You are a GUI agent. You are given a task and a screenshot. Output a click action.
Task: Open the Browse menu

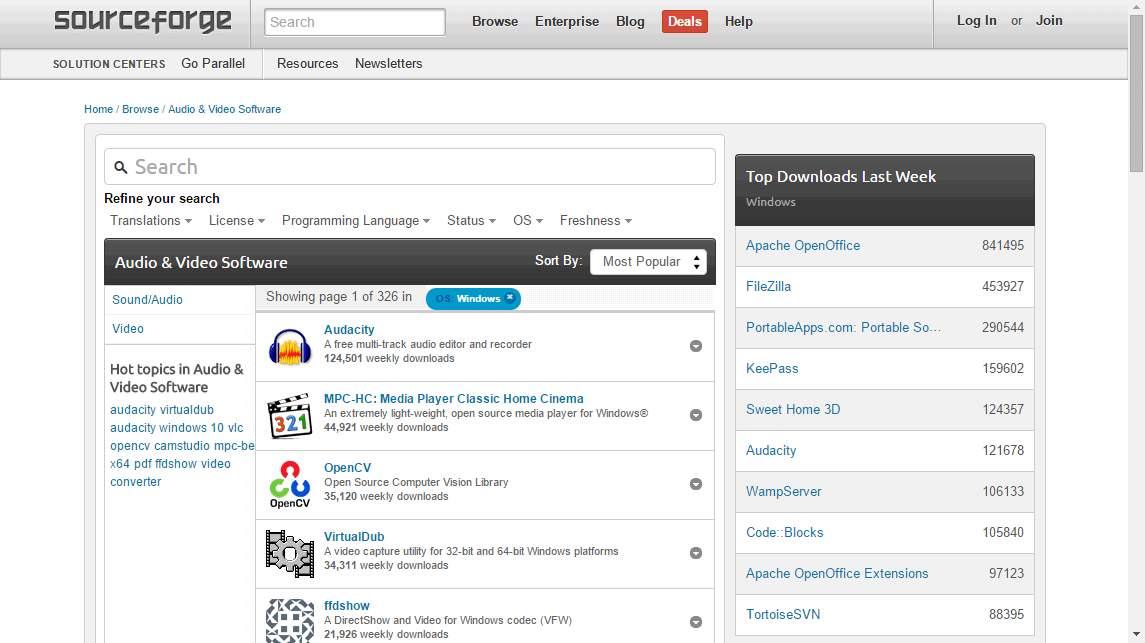click(x=495, y=21)
